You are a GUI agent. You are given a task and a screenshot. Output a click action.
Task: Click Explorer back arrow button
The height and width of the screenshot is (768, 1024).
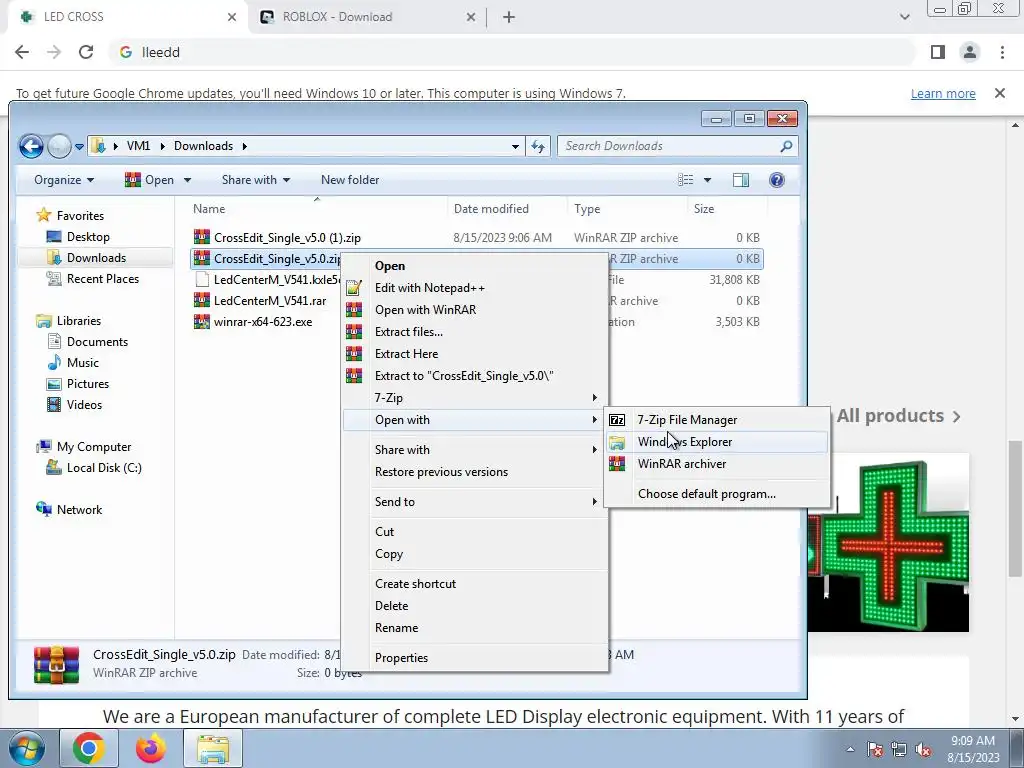[31, 146]
